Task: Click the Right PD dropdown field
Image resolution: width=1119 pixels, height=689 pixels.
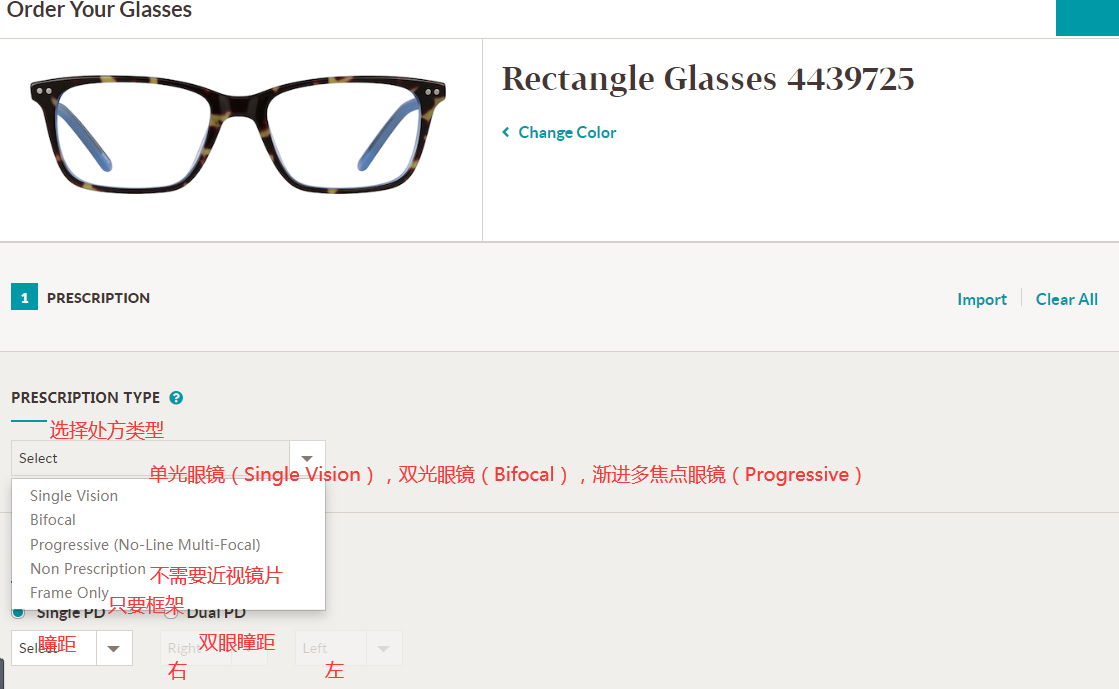Action: pyautogui.click(x=214, y=648)
